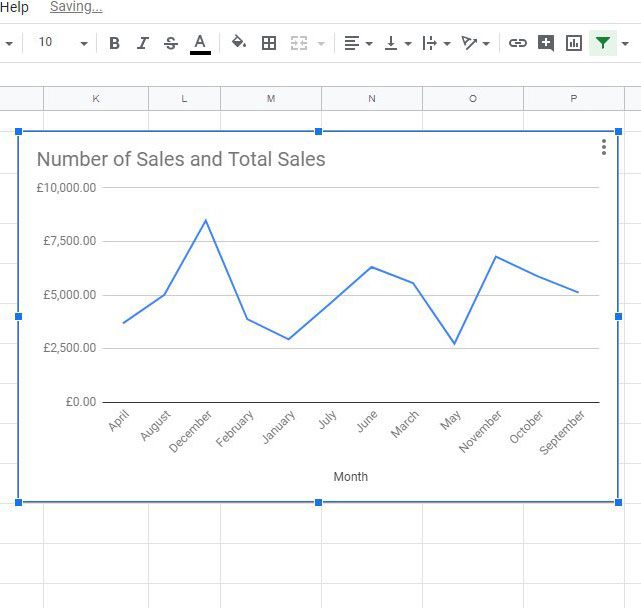Open the text color picker

tap(200, 43)
